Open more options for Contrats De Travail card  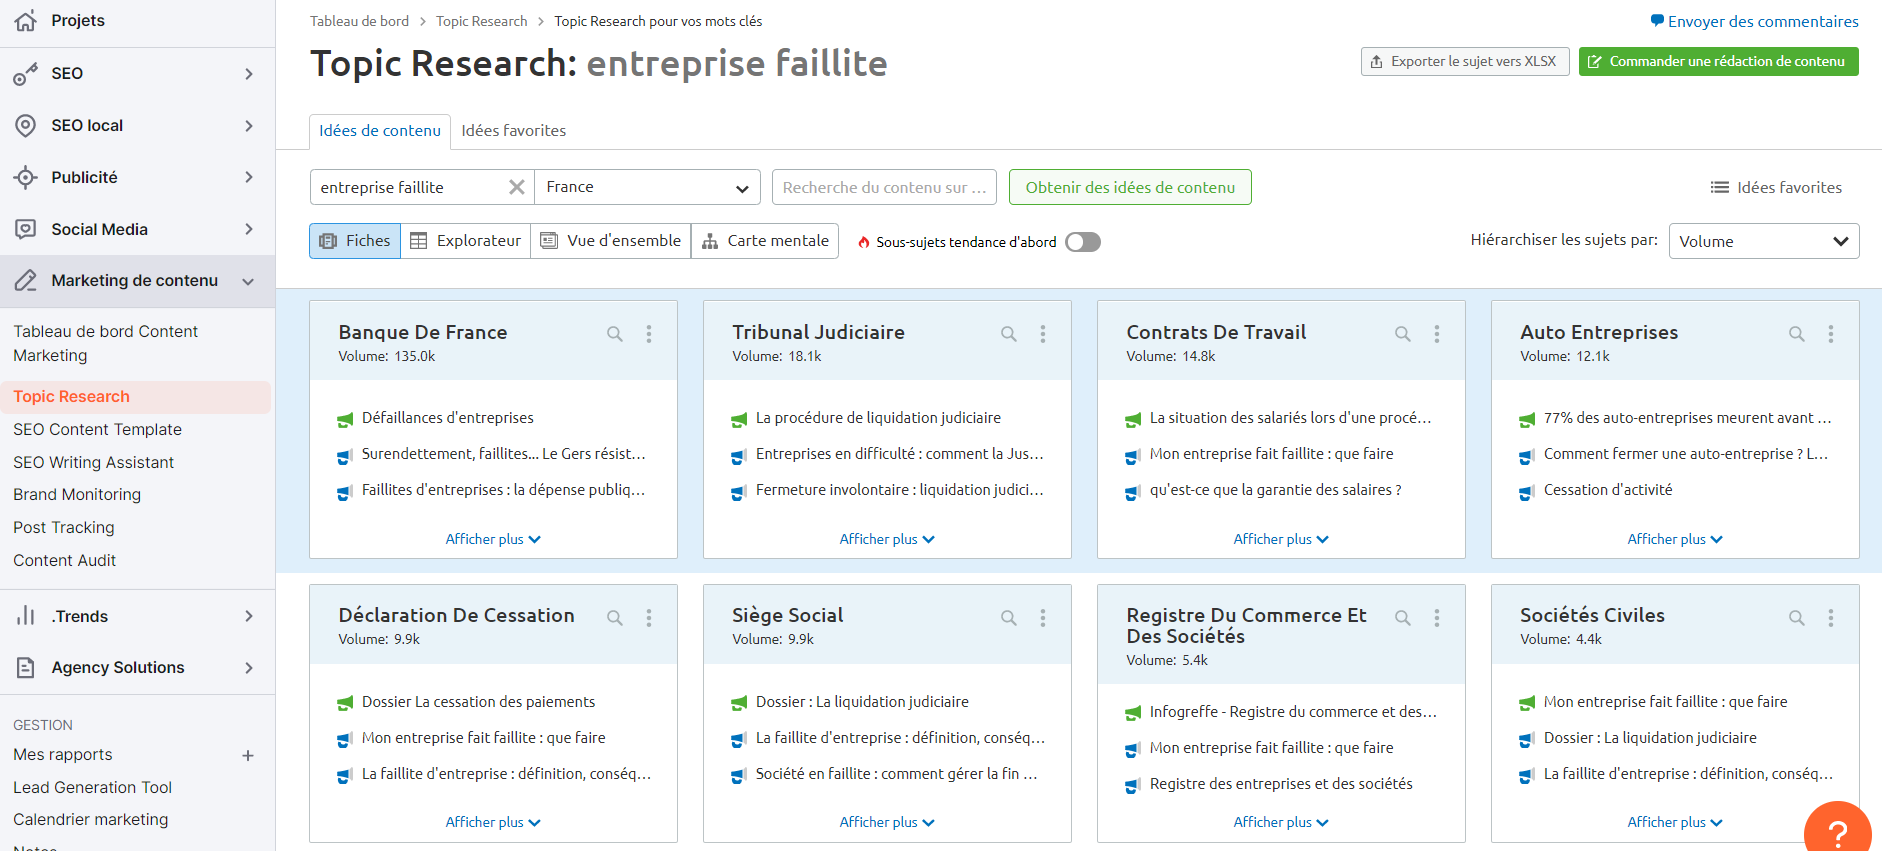(x=1437, y=334)
